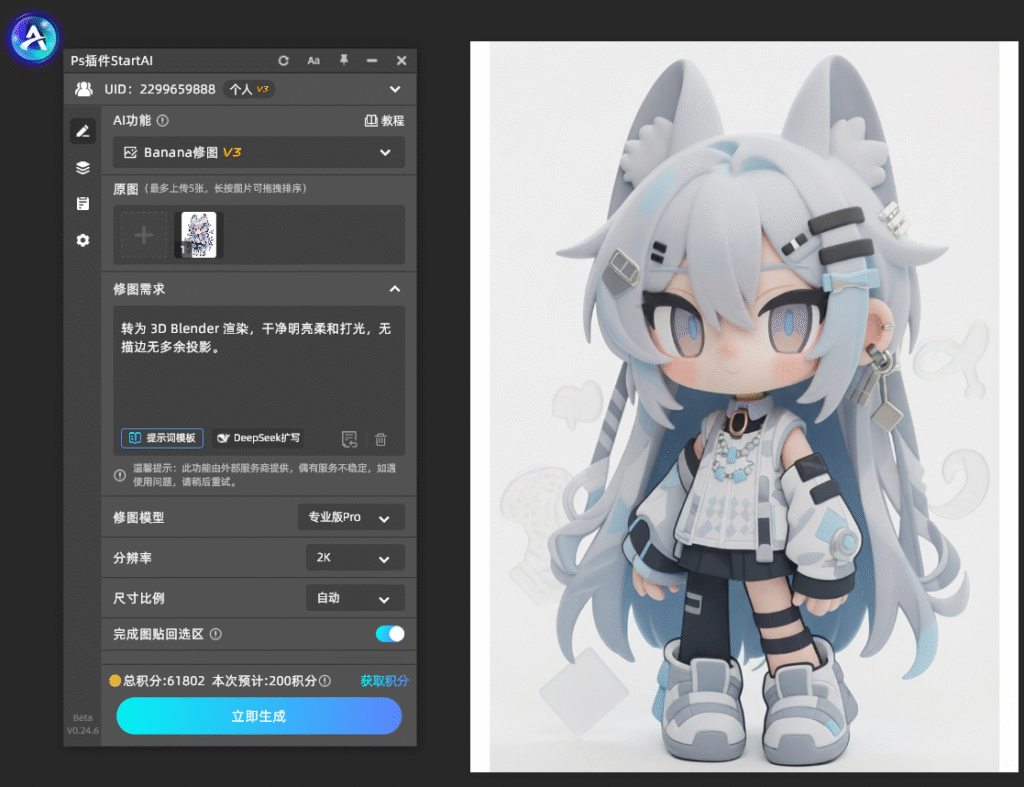Viewport: 1024px width, 787px height.
Task: Click the gold coin icon by 总积分
Action: (x=115, y=681)
